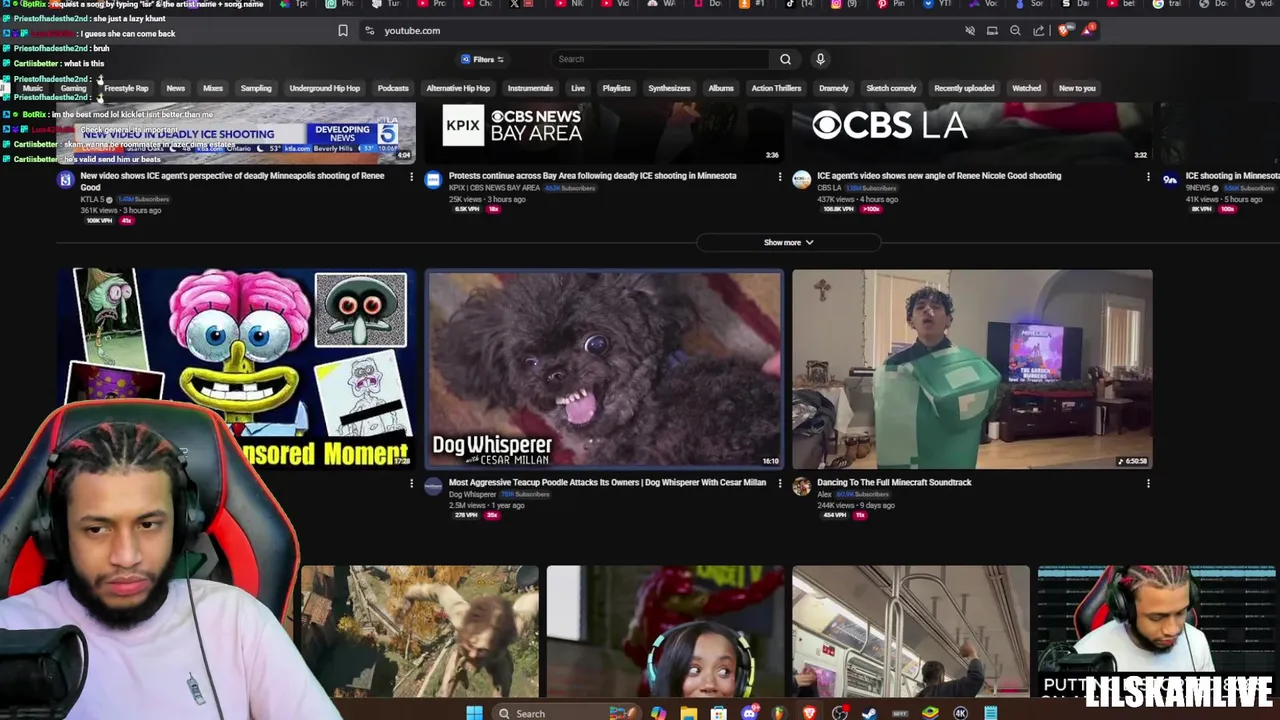
Task: Click the KPIX channel avatar
Action: tap(433, 180)
